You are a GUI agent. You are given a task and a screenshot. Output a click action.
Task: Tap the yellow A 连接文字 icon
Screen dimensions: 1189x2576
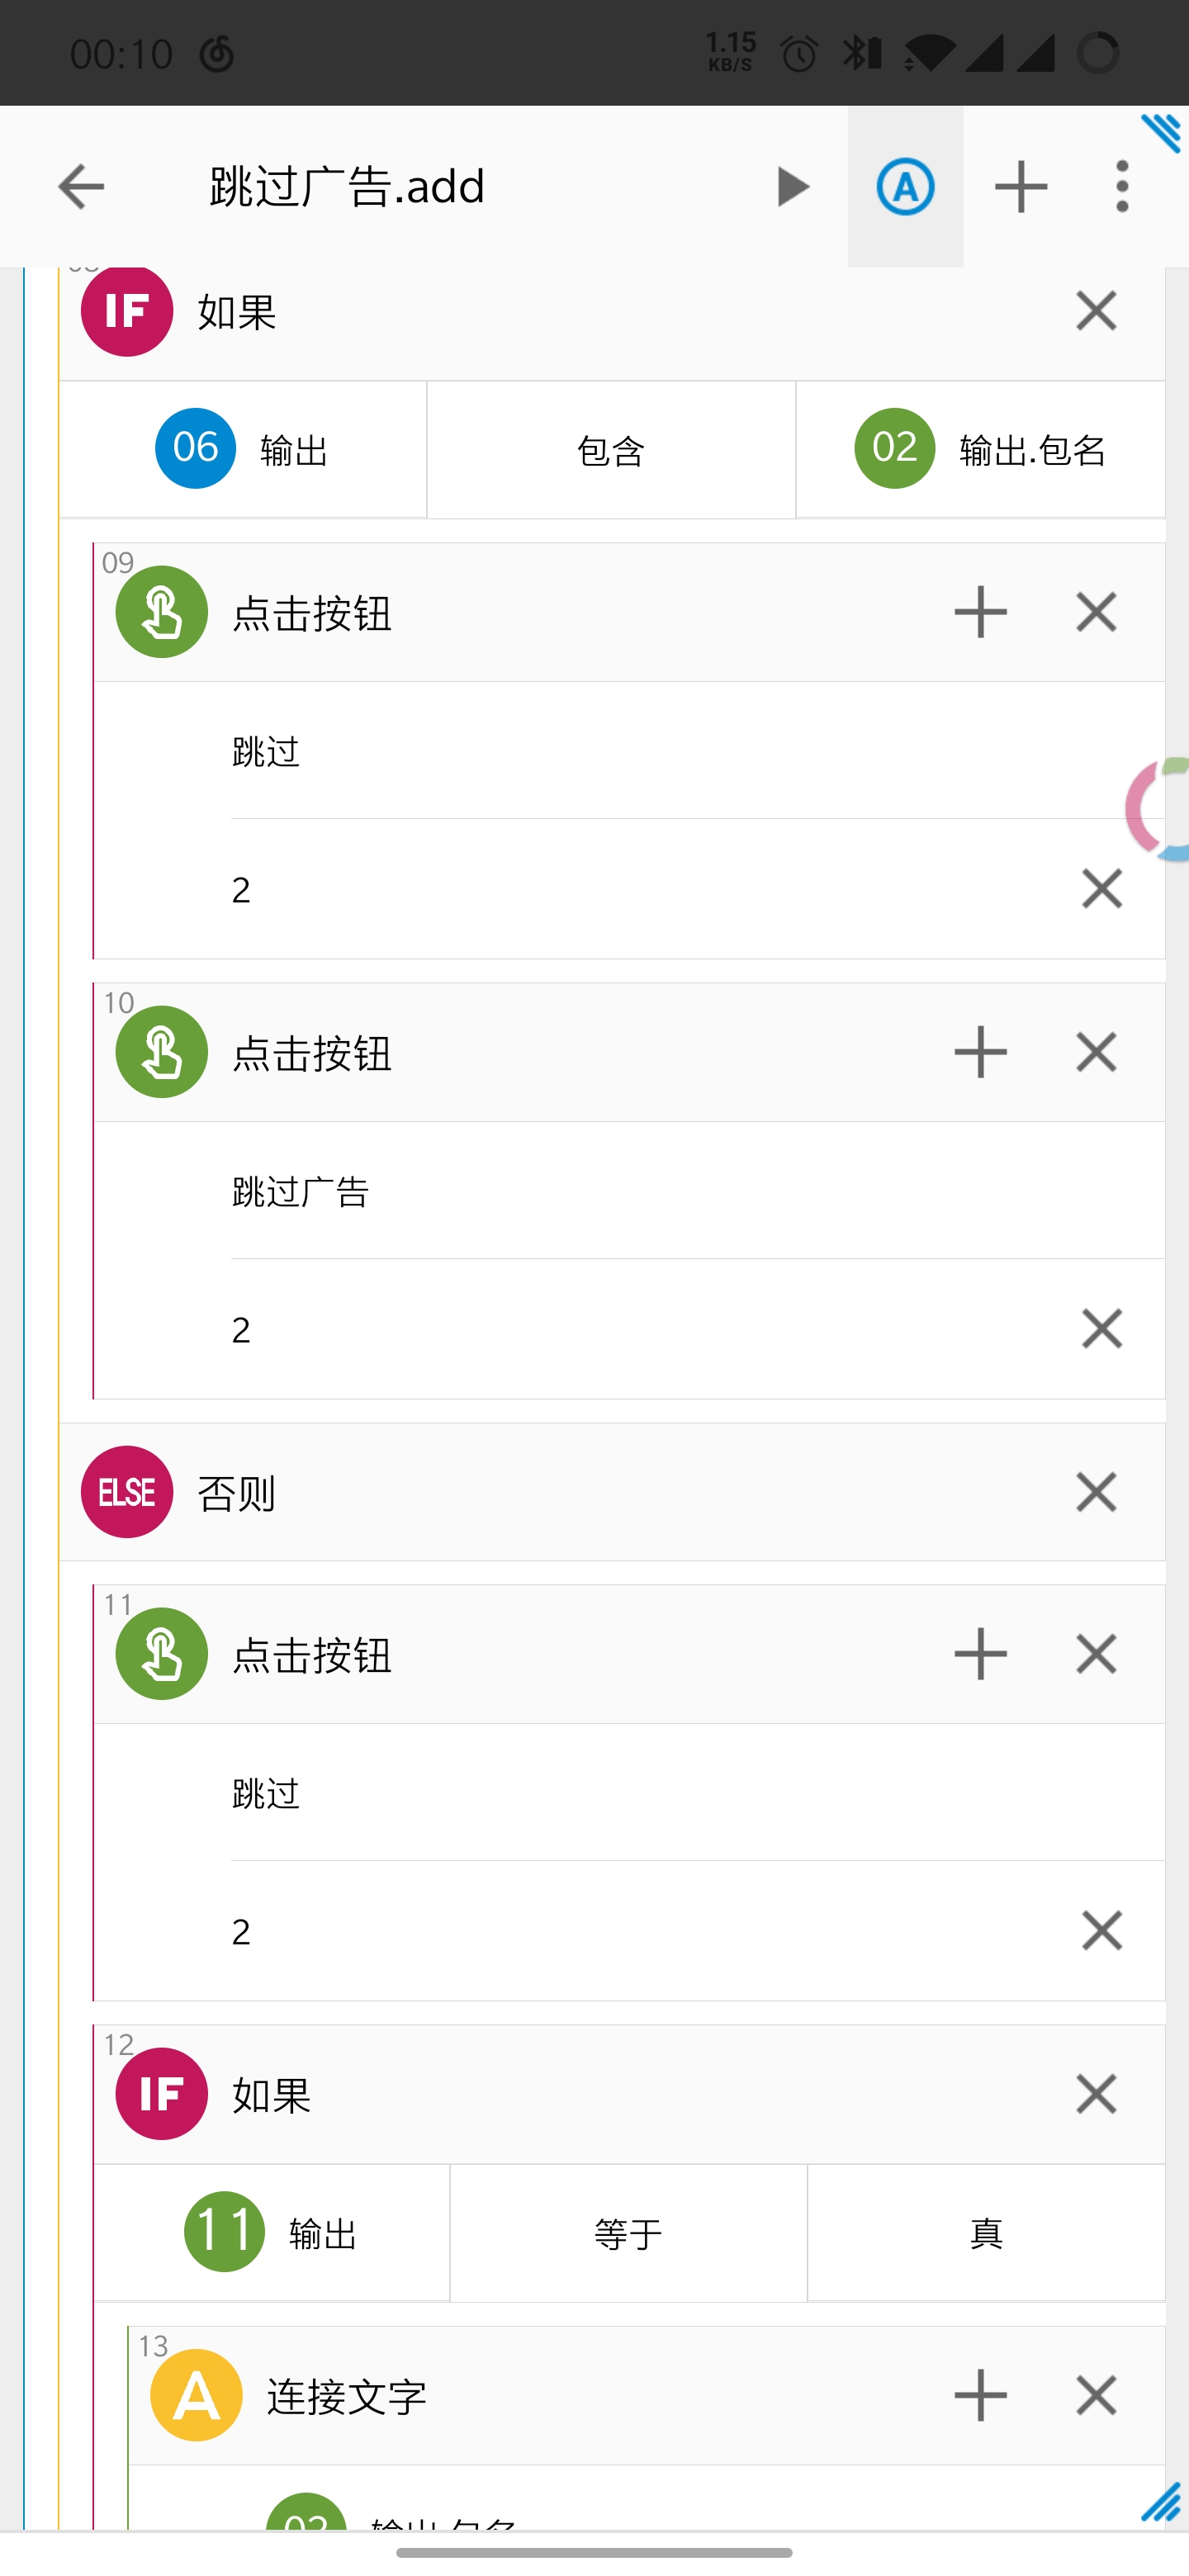click(x=197, y=2395)
